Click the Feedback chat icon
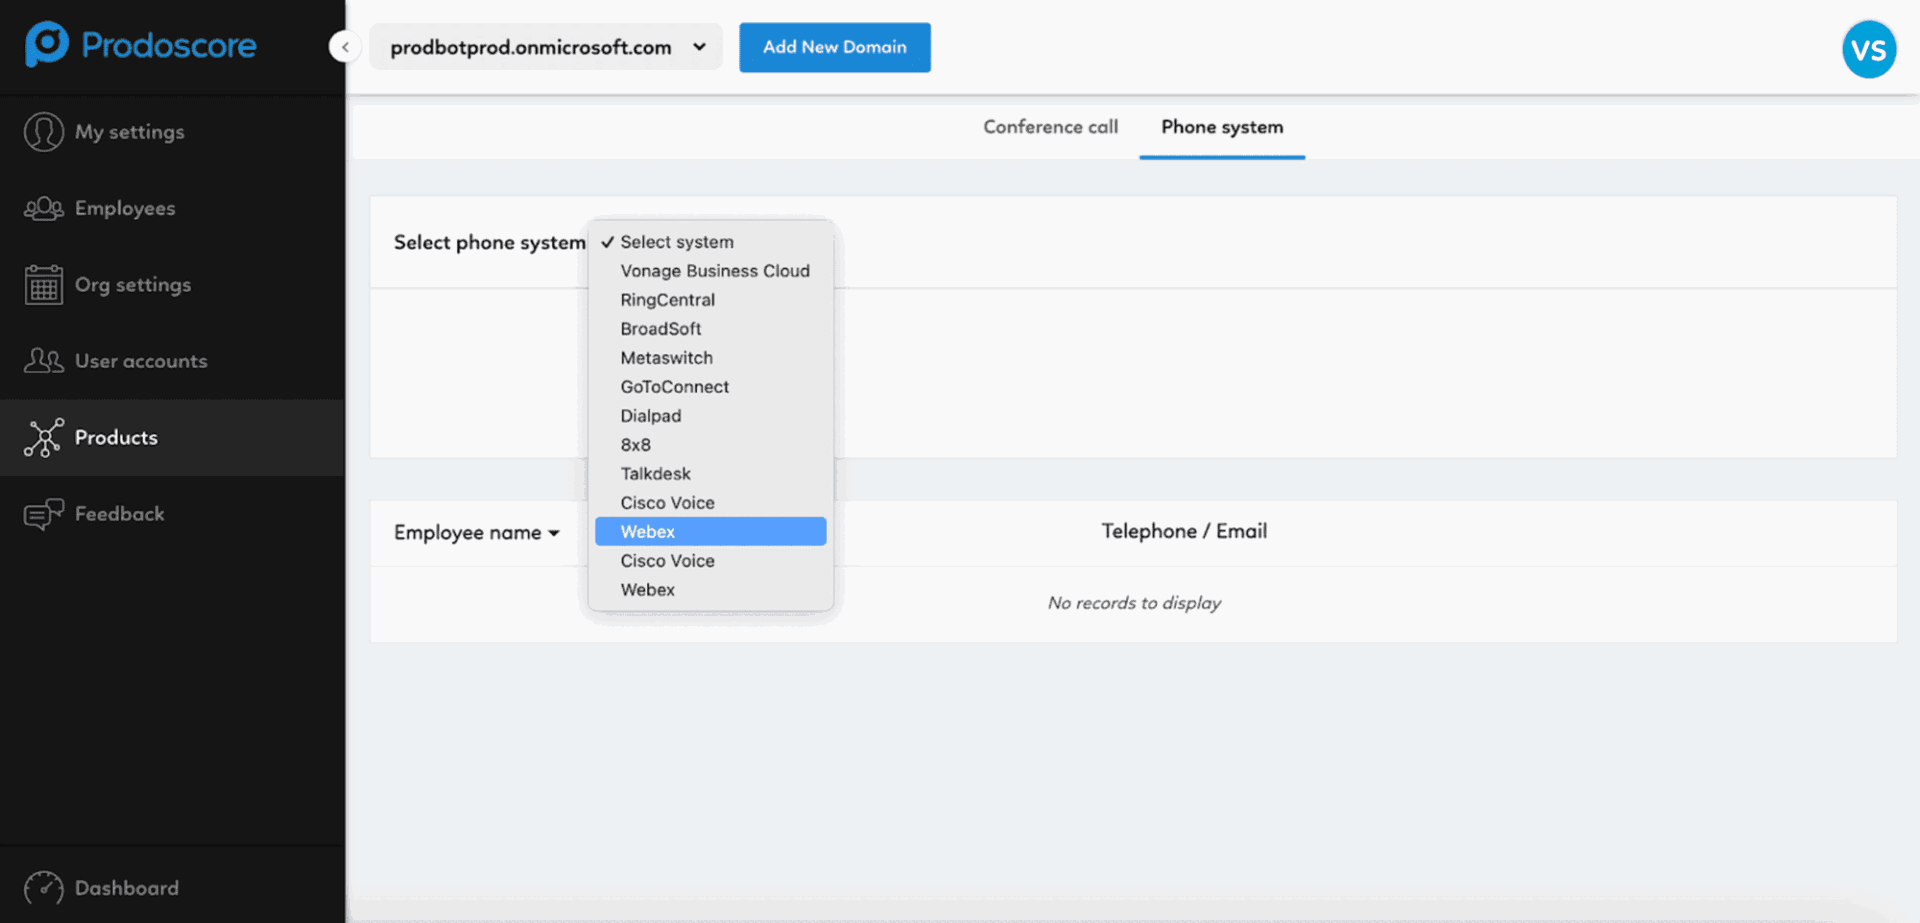Viewport: 1920px width, 923px height. point(44,514)
